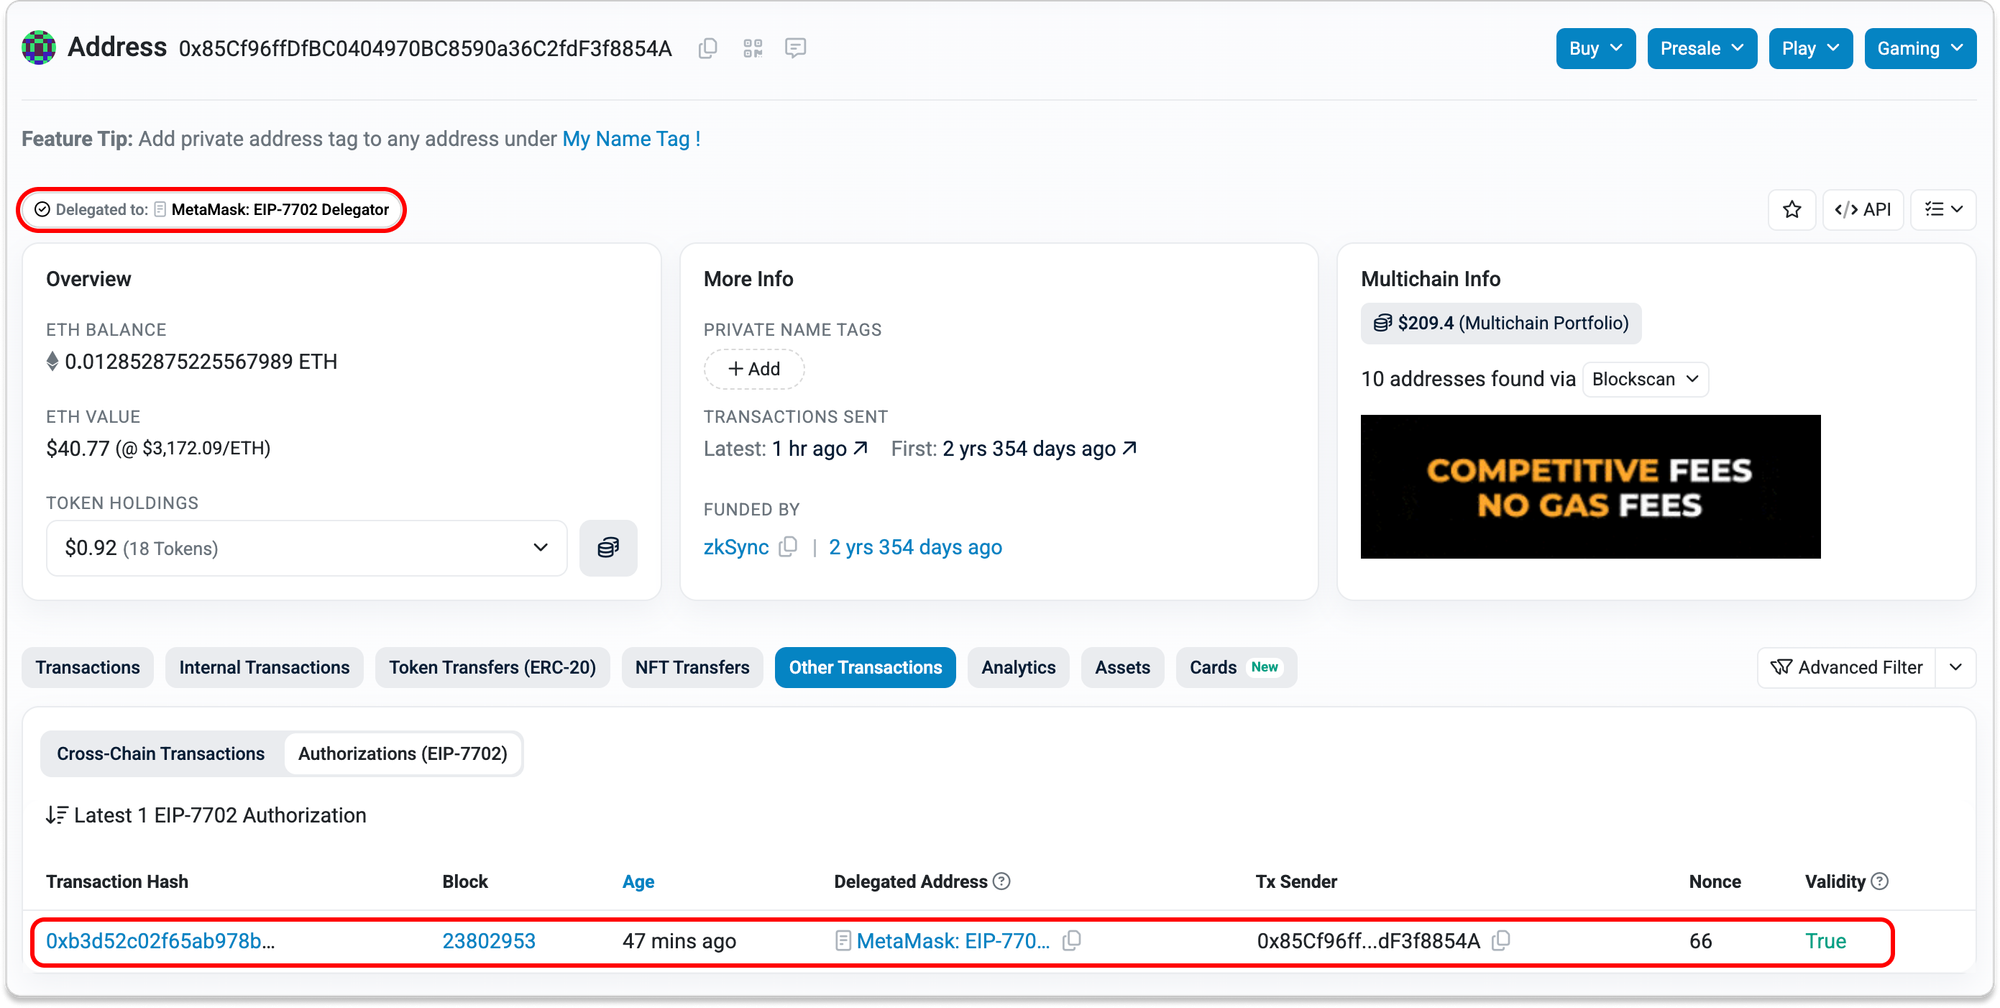Viewport: 2000px width, 1008px height.
Task: Click the Competitive Fees ad banner
Action: [1590, 487]
